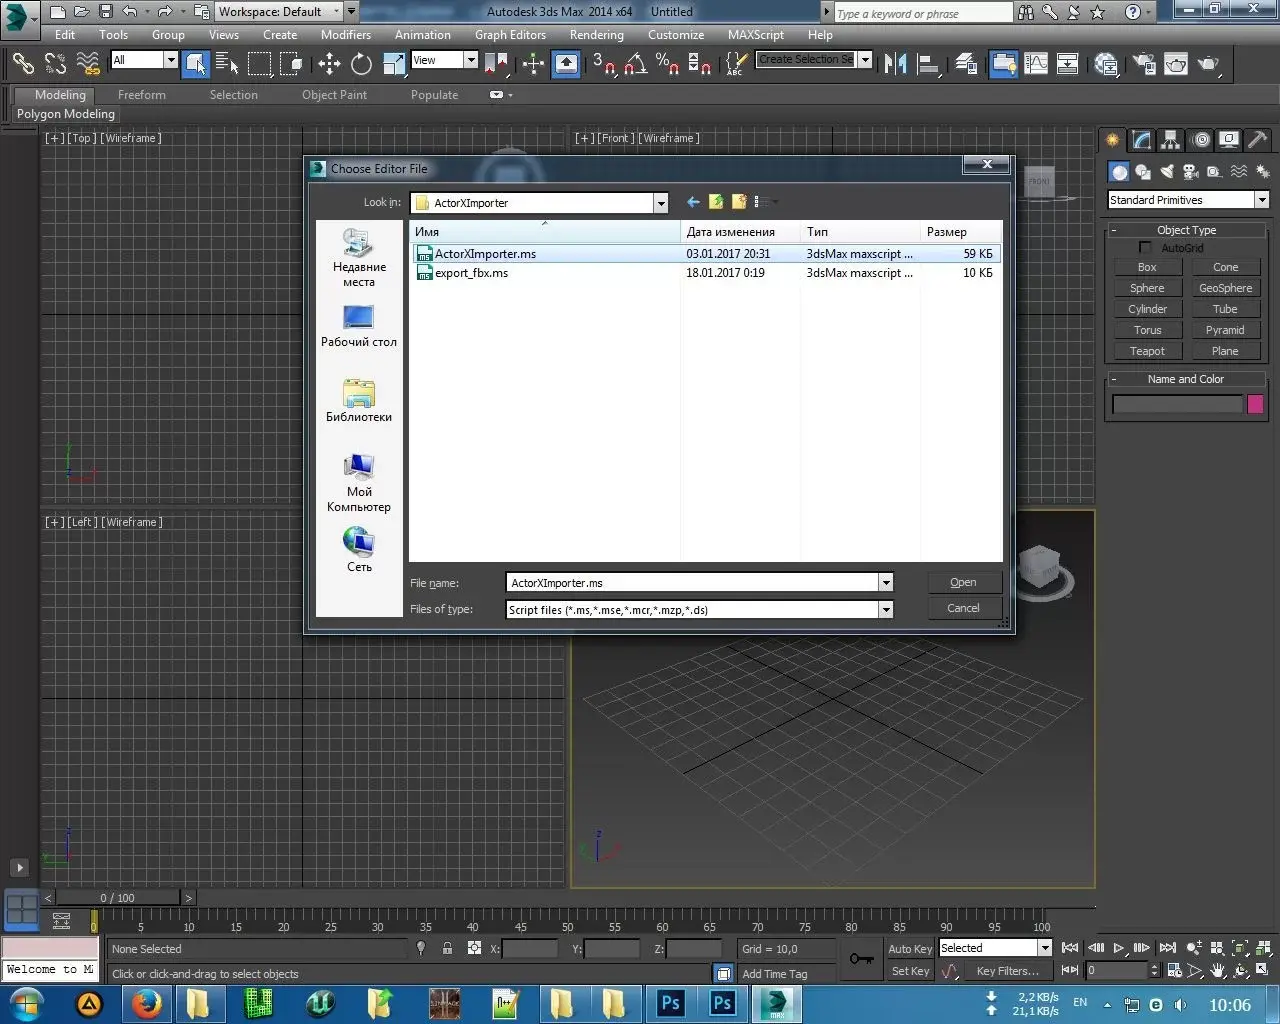This screenshot has height=1024, width=1280.
Task: Select the Cameras category icon
Action: coord(1191,172)
